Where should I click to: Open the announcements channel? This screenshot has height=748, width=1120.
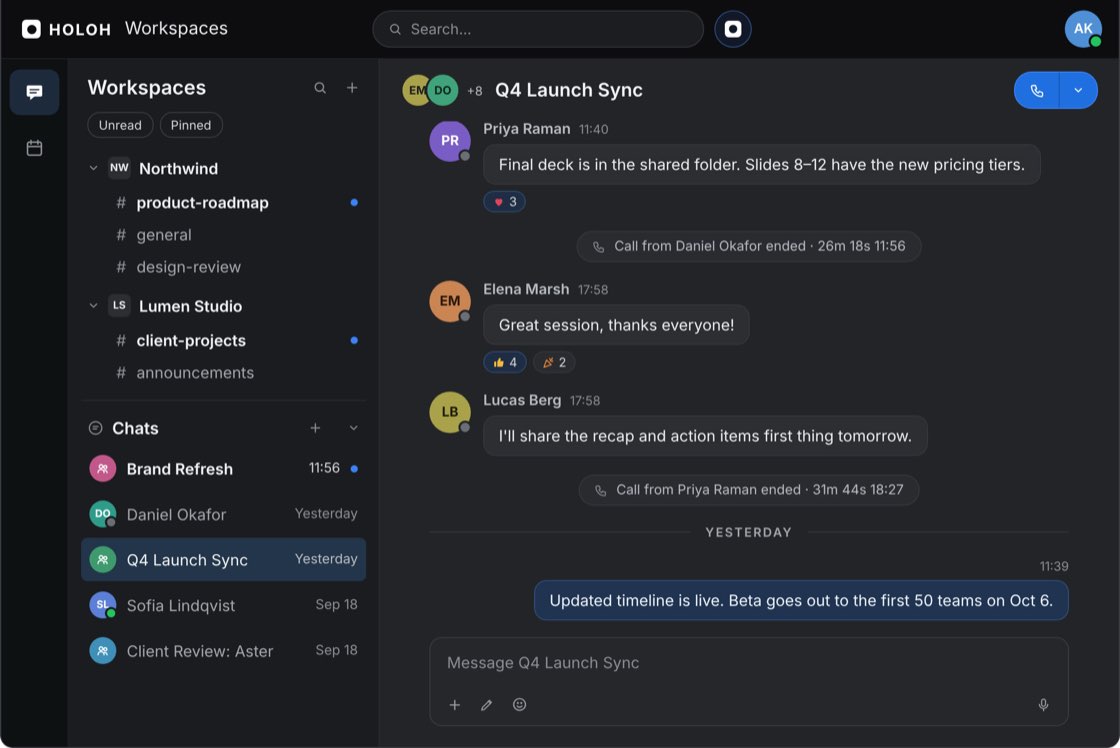224,373
